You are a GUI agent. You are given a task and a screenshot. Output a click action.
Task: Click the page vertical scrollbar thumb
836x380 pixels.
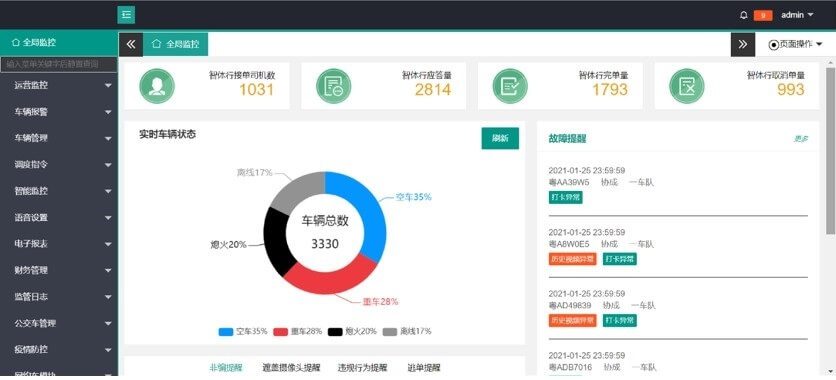[x=831, y=151]
